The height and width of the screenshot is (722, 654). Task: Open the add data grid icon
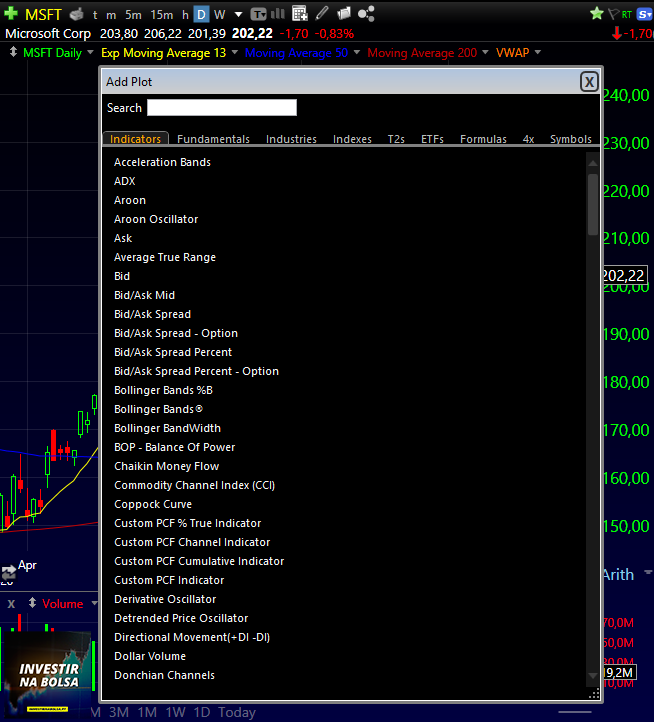click(x=300, y=14)
